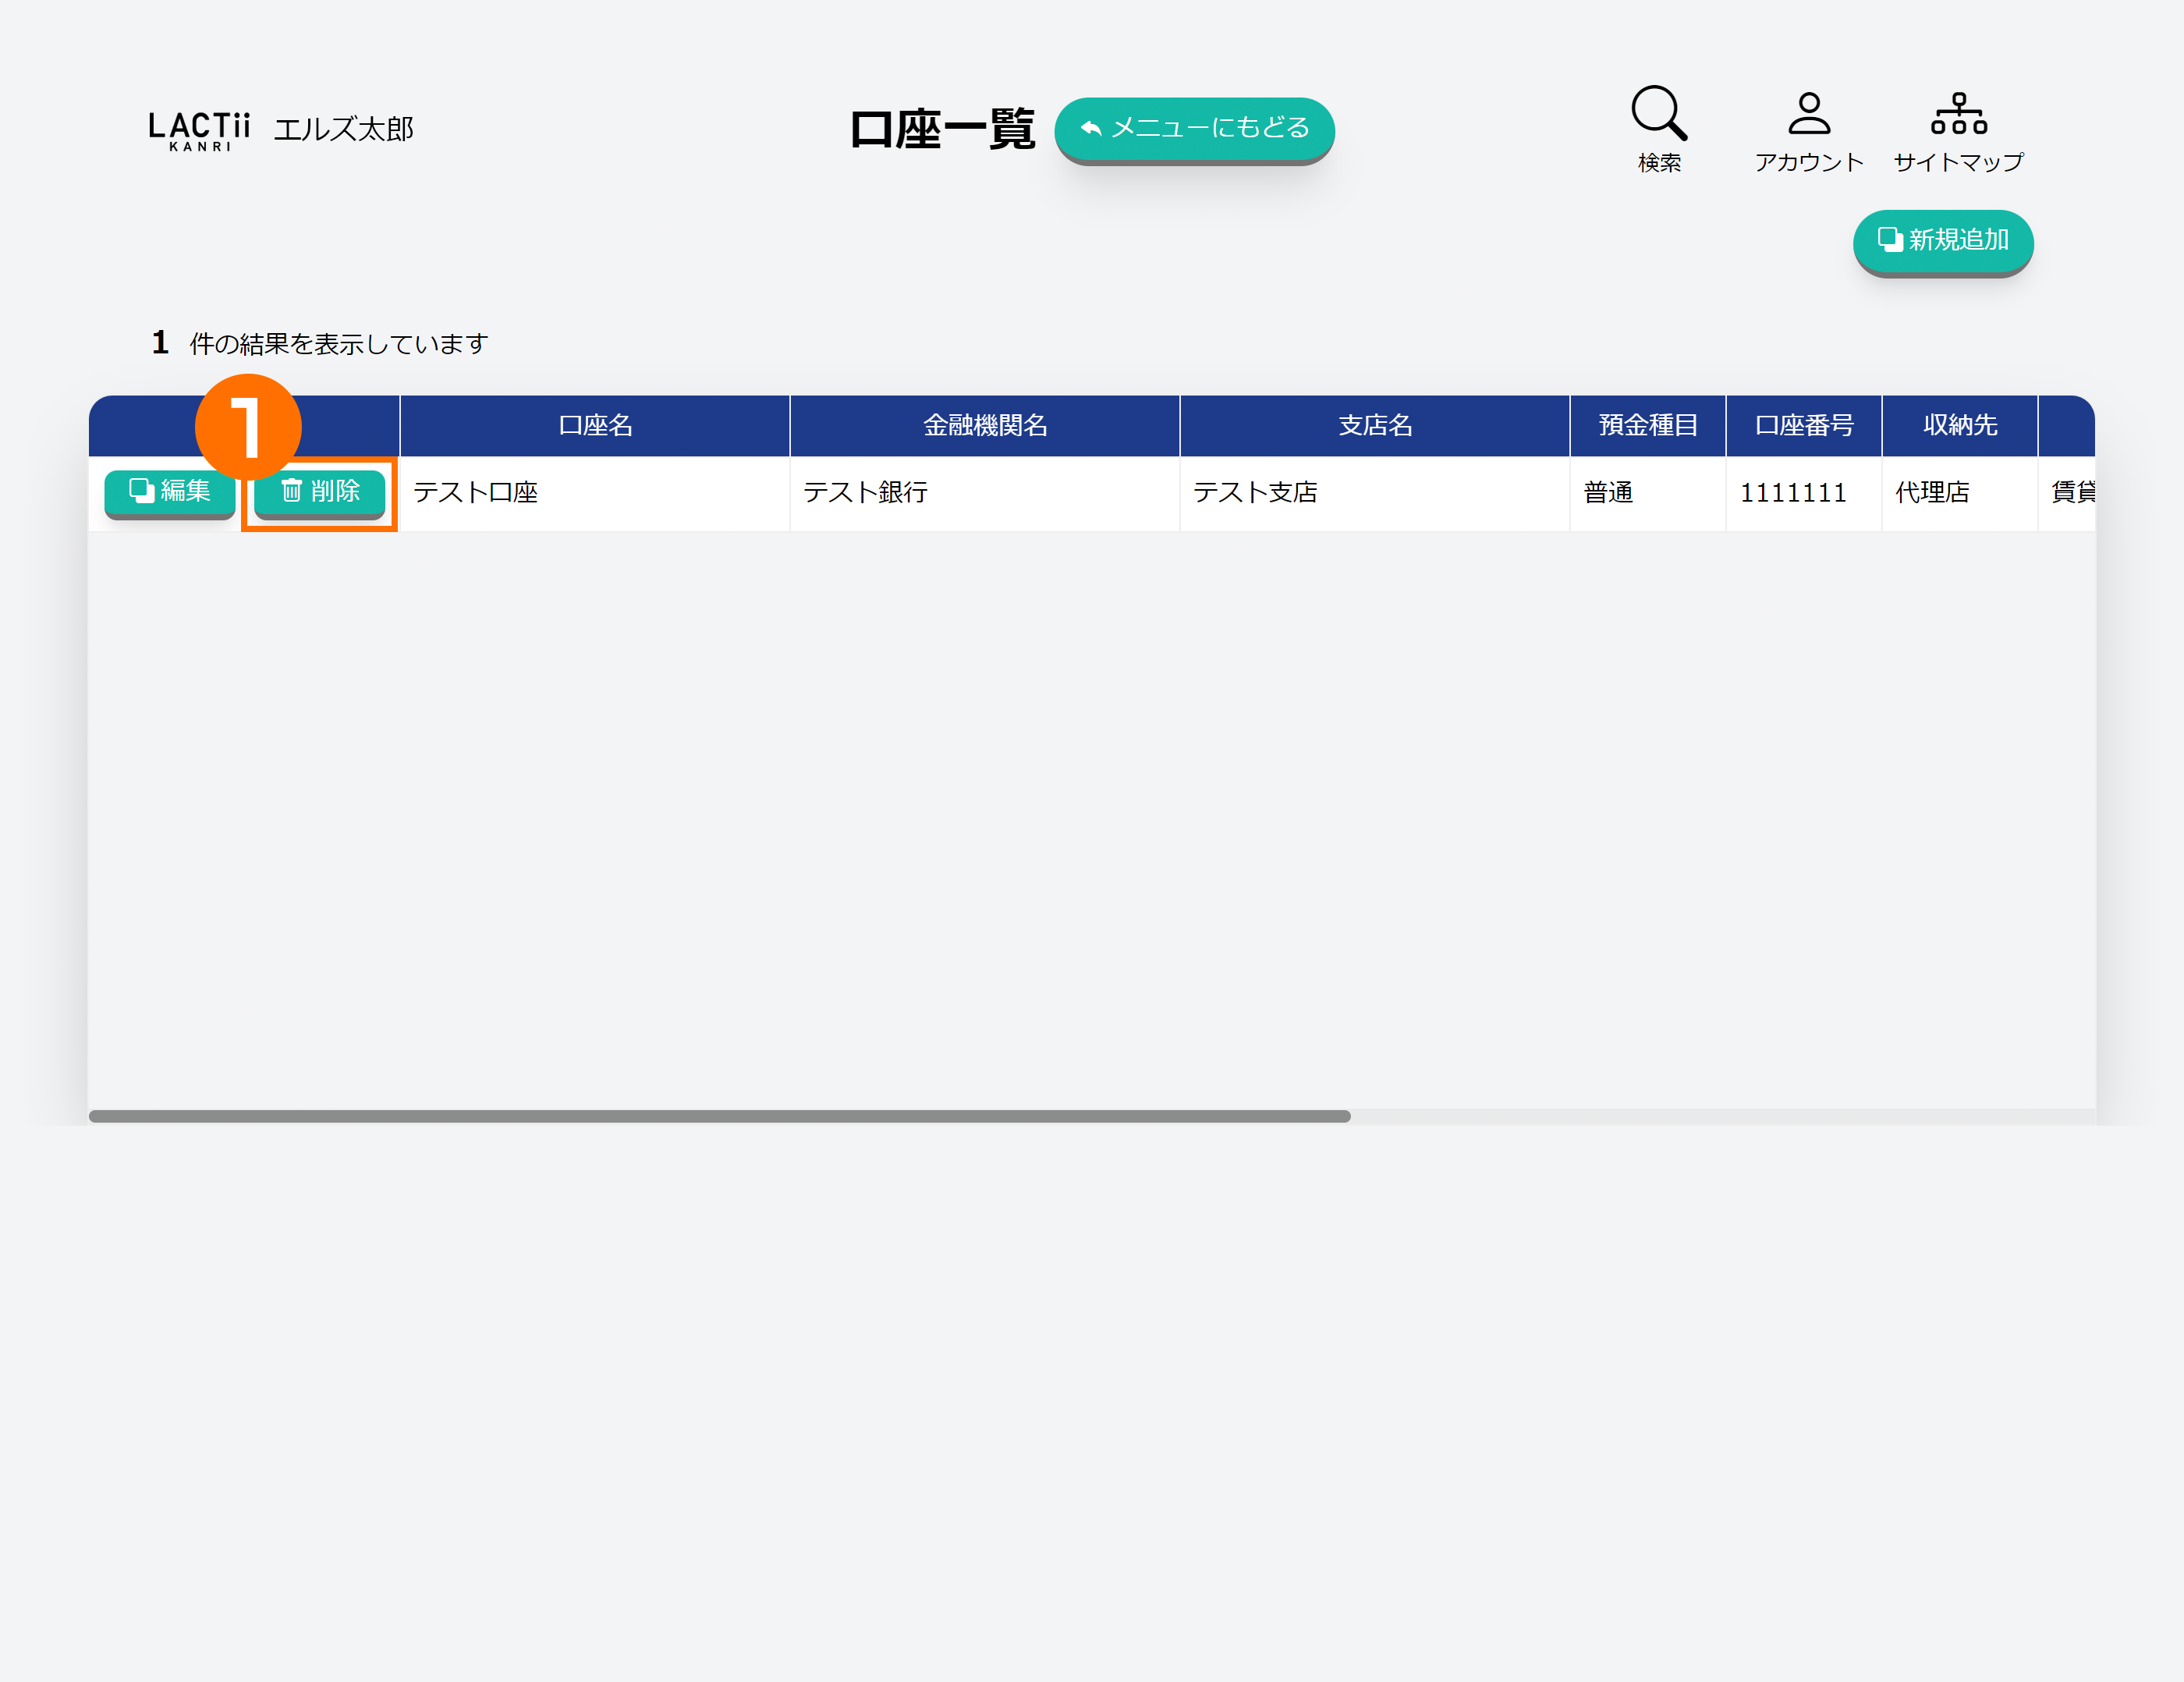Click the 支店名 column header
Screen dimensions: 2184x1682
[x=1375, y=426]
